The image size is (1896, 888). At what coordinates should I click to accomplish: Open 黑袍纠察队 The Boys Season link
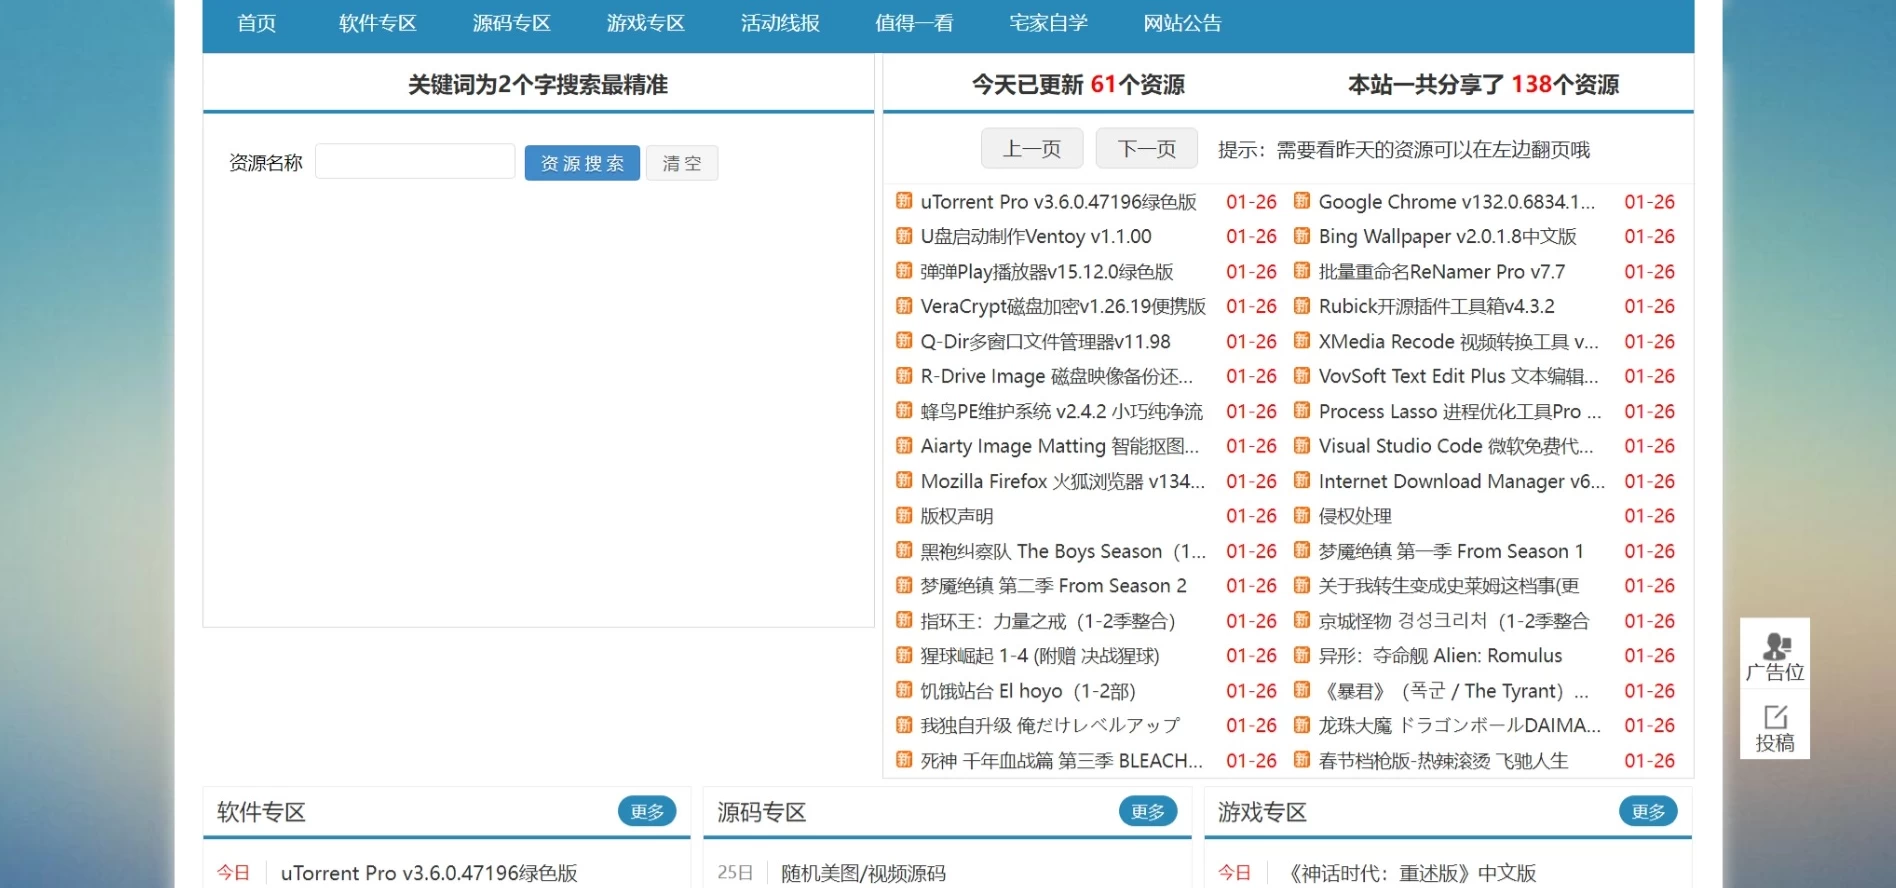tap(1063, 551)
